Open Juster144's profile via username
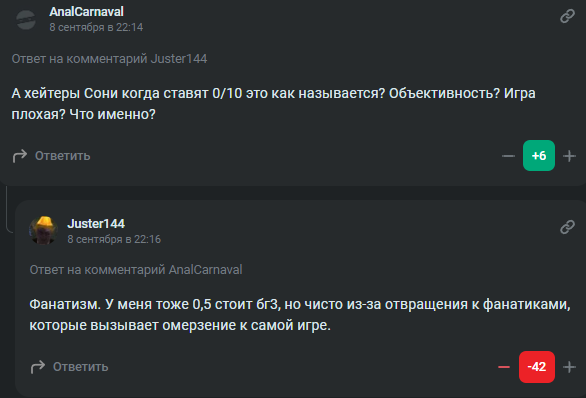 point(96,223)
